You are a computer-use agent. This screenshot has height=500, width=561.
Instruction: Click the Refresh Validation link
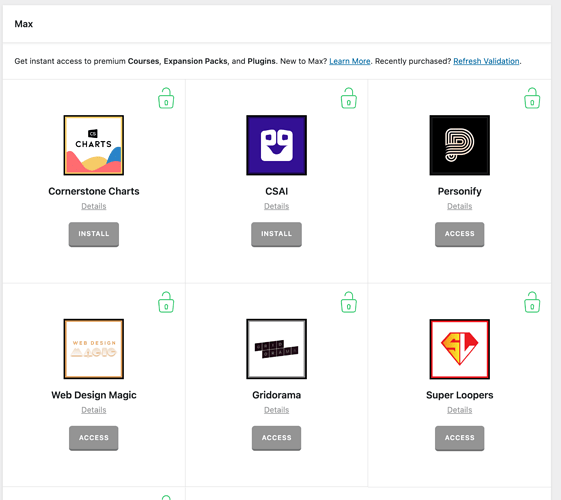pyautogui.click(x=486, y=61)
